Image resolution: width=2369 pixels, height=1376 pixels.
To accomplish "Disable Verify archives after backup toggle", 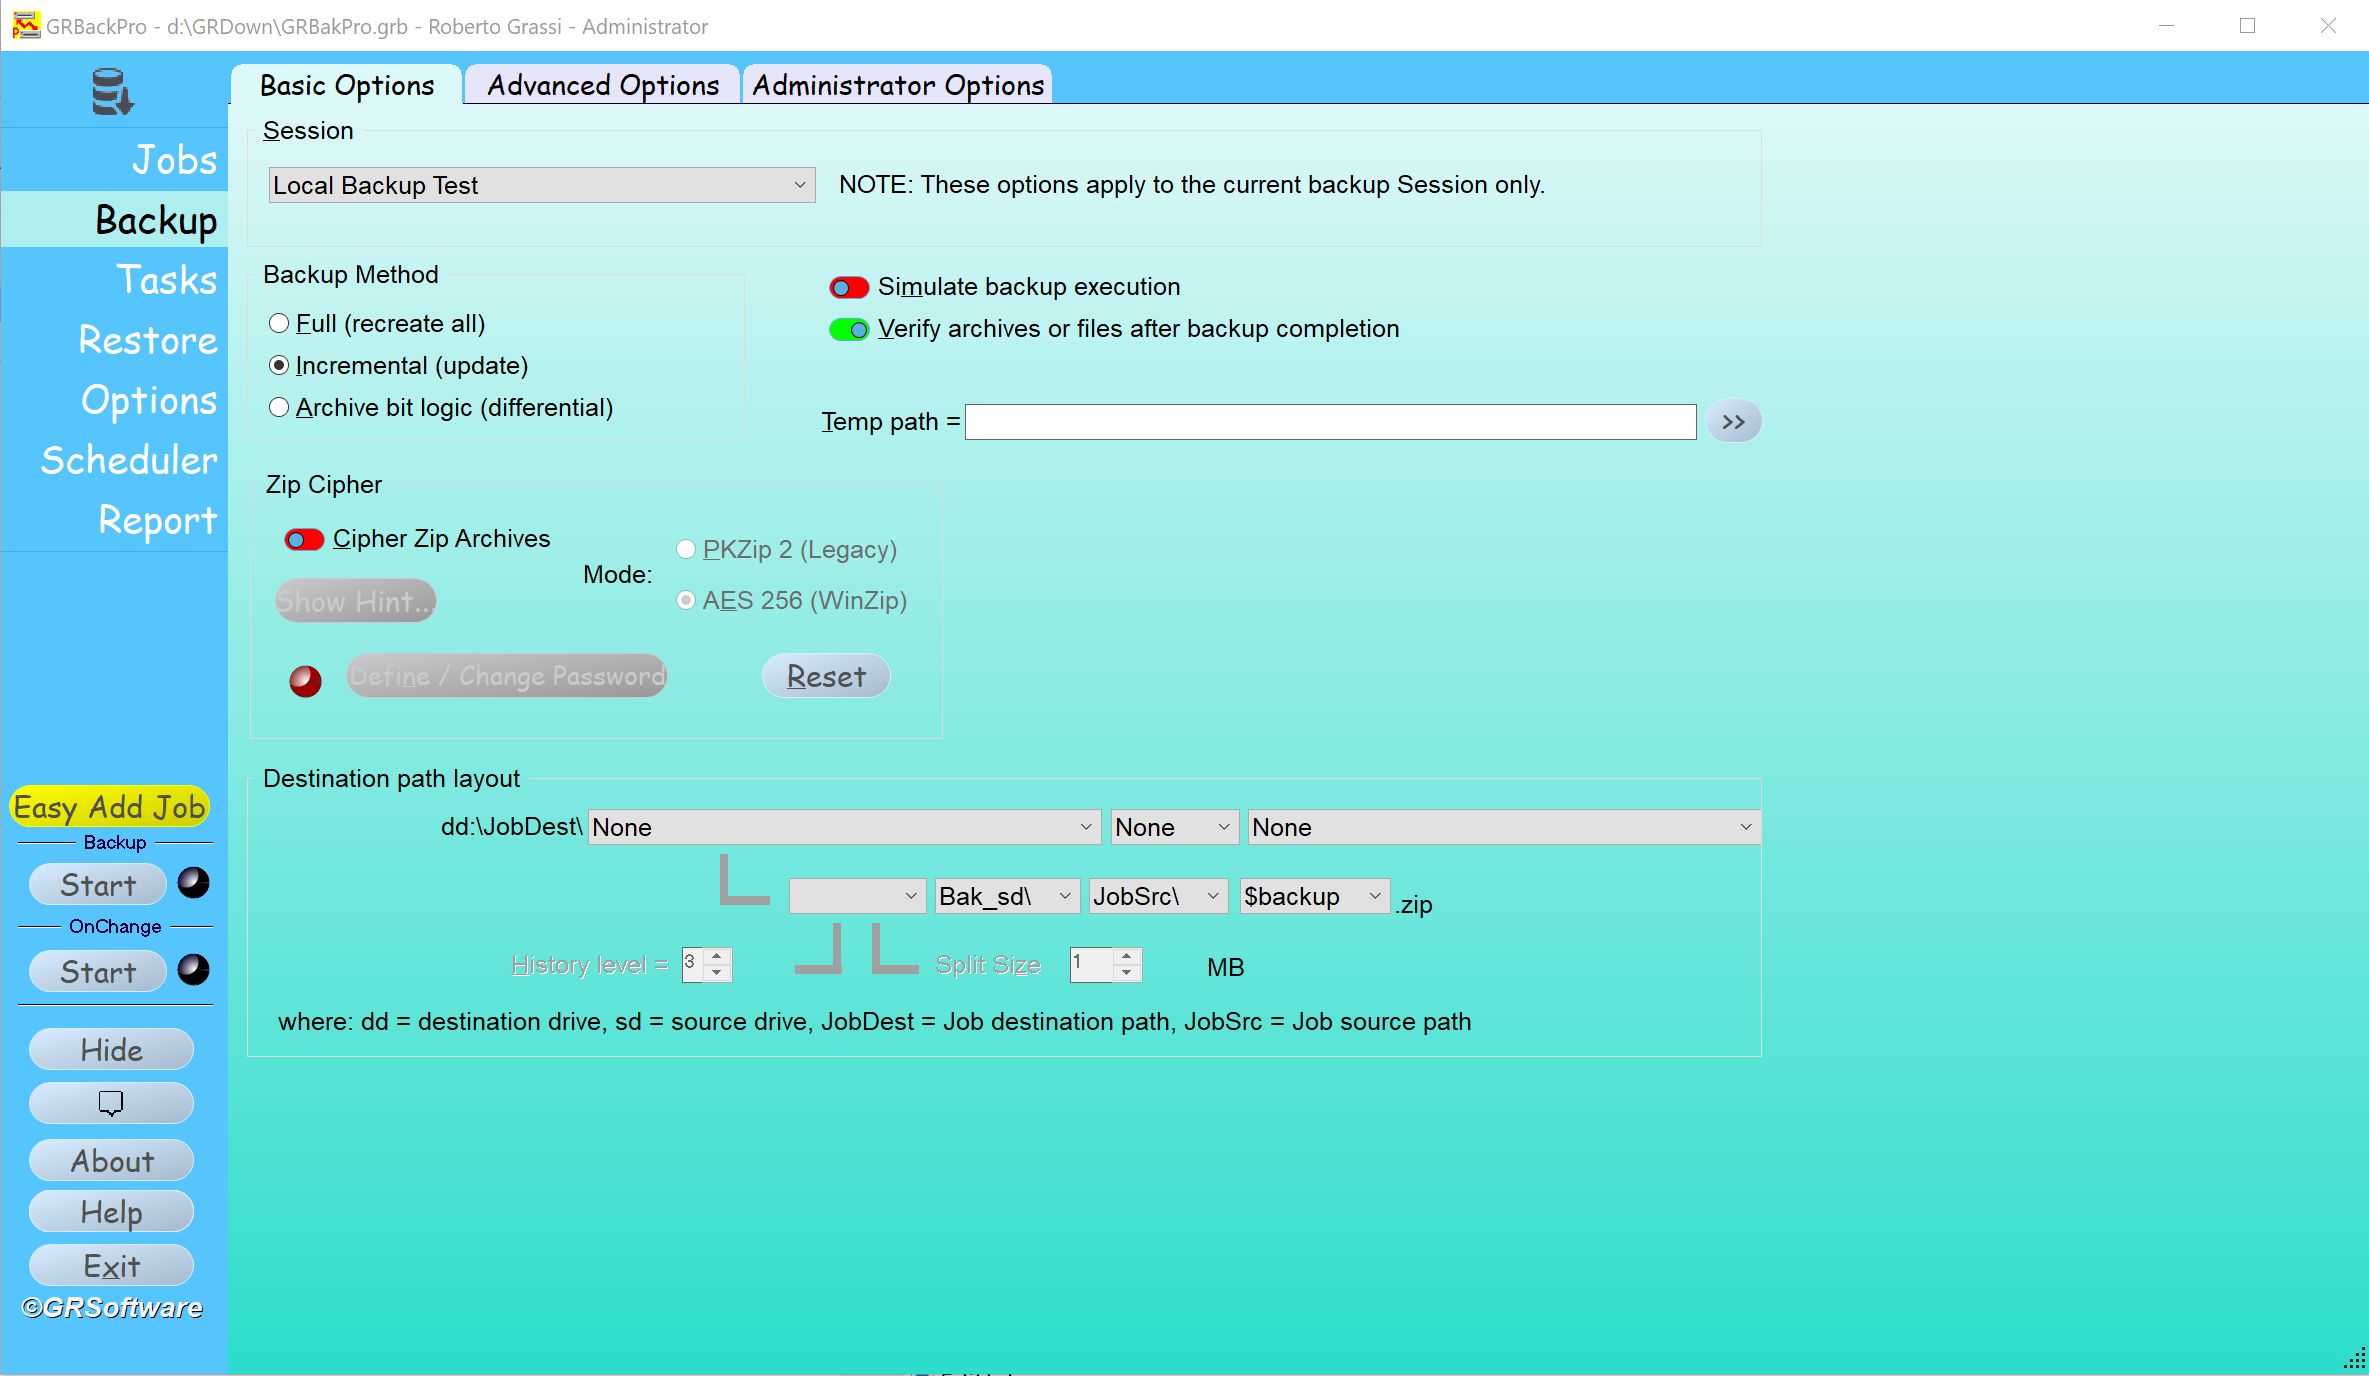I will [x=849, y=330].
